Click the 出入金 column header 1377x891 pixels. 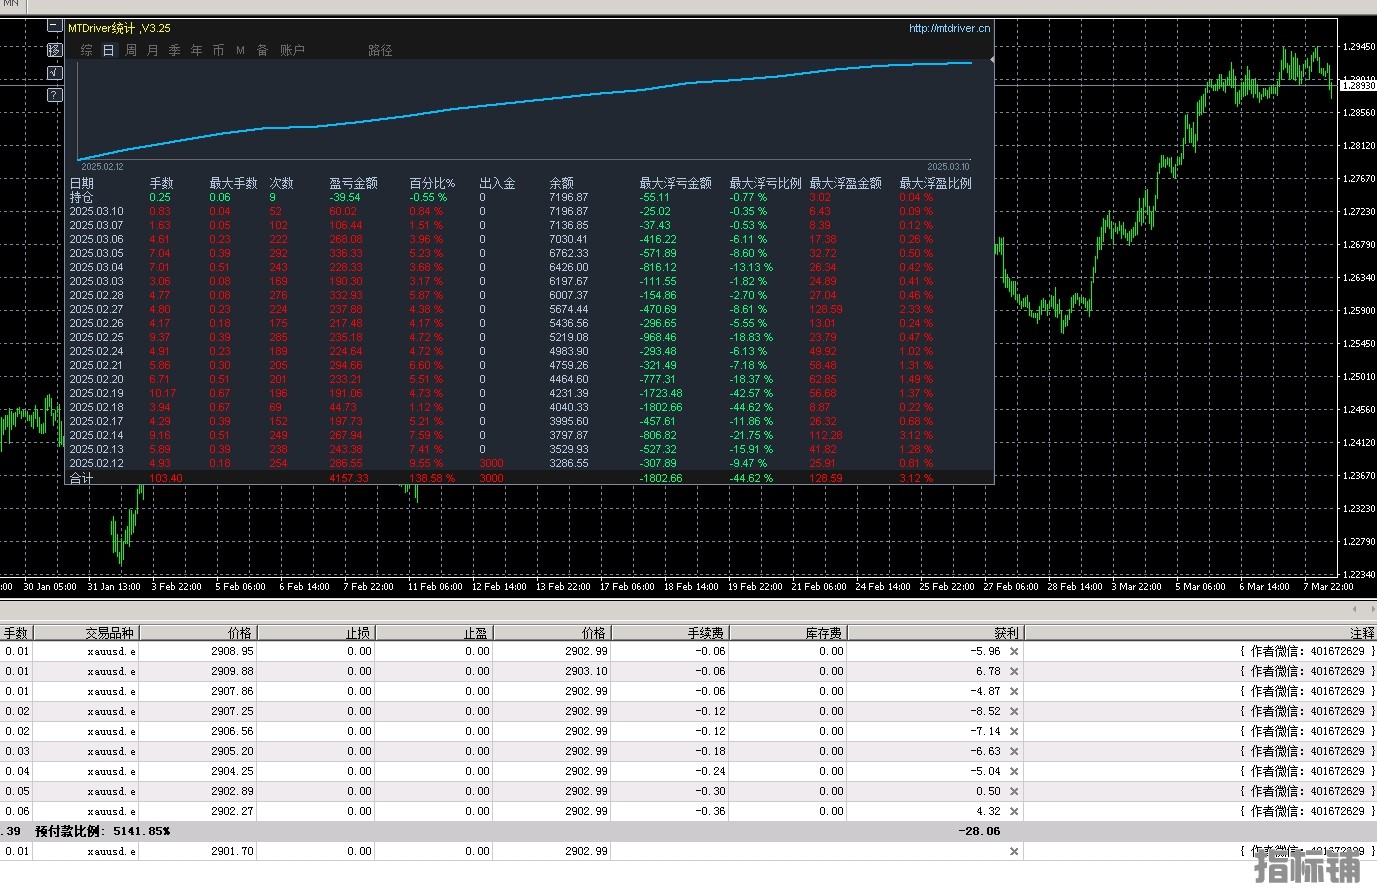click(497, 183)
